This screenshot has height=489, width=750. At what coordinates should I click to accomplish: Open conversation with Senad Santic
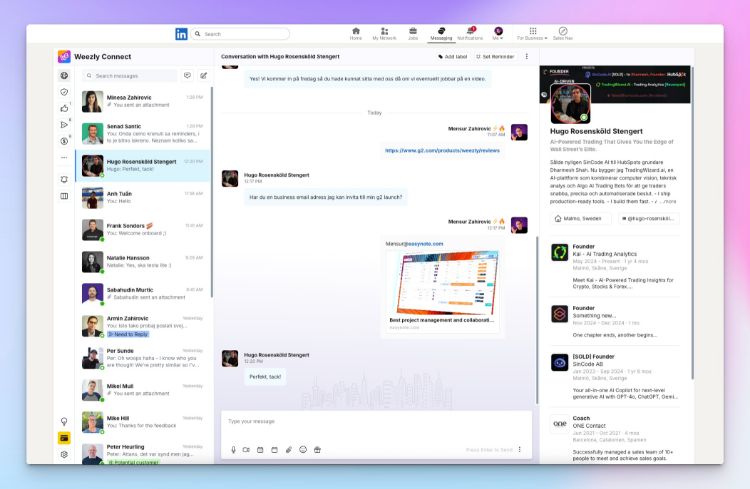coord(143,133)
